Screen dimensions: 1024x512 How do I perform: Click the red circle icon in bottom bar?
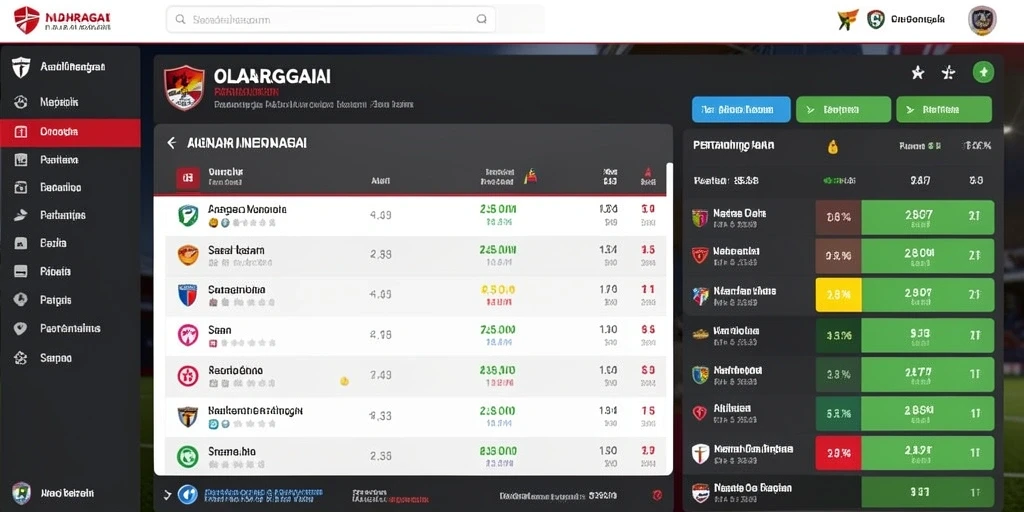(x=658, y=495)
